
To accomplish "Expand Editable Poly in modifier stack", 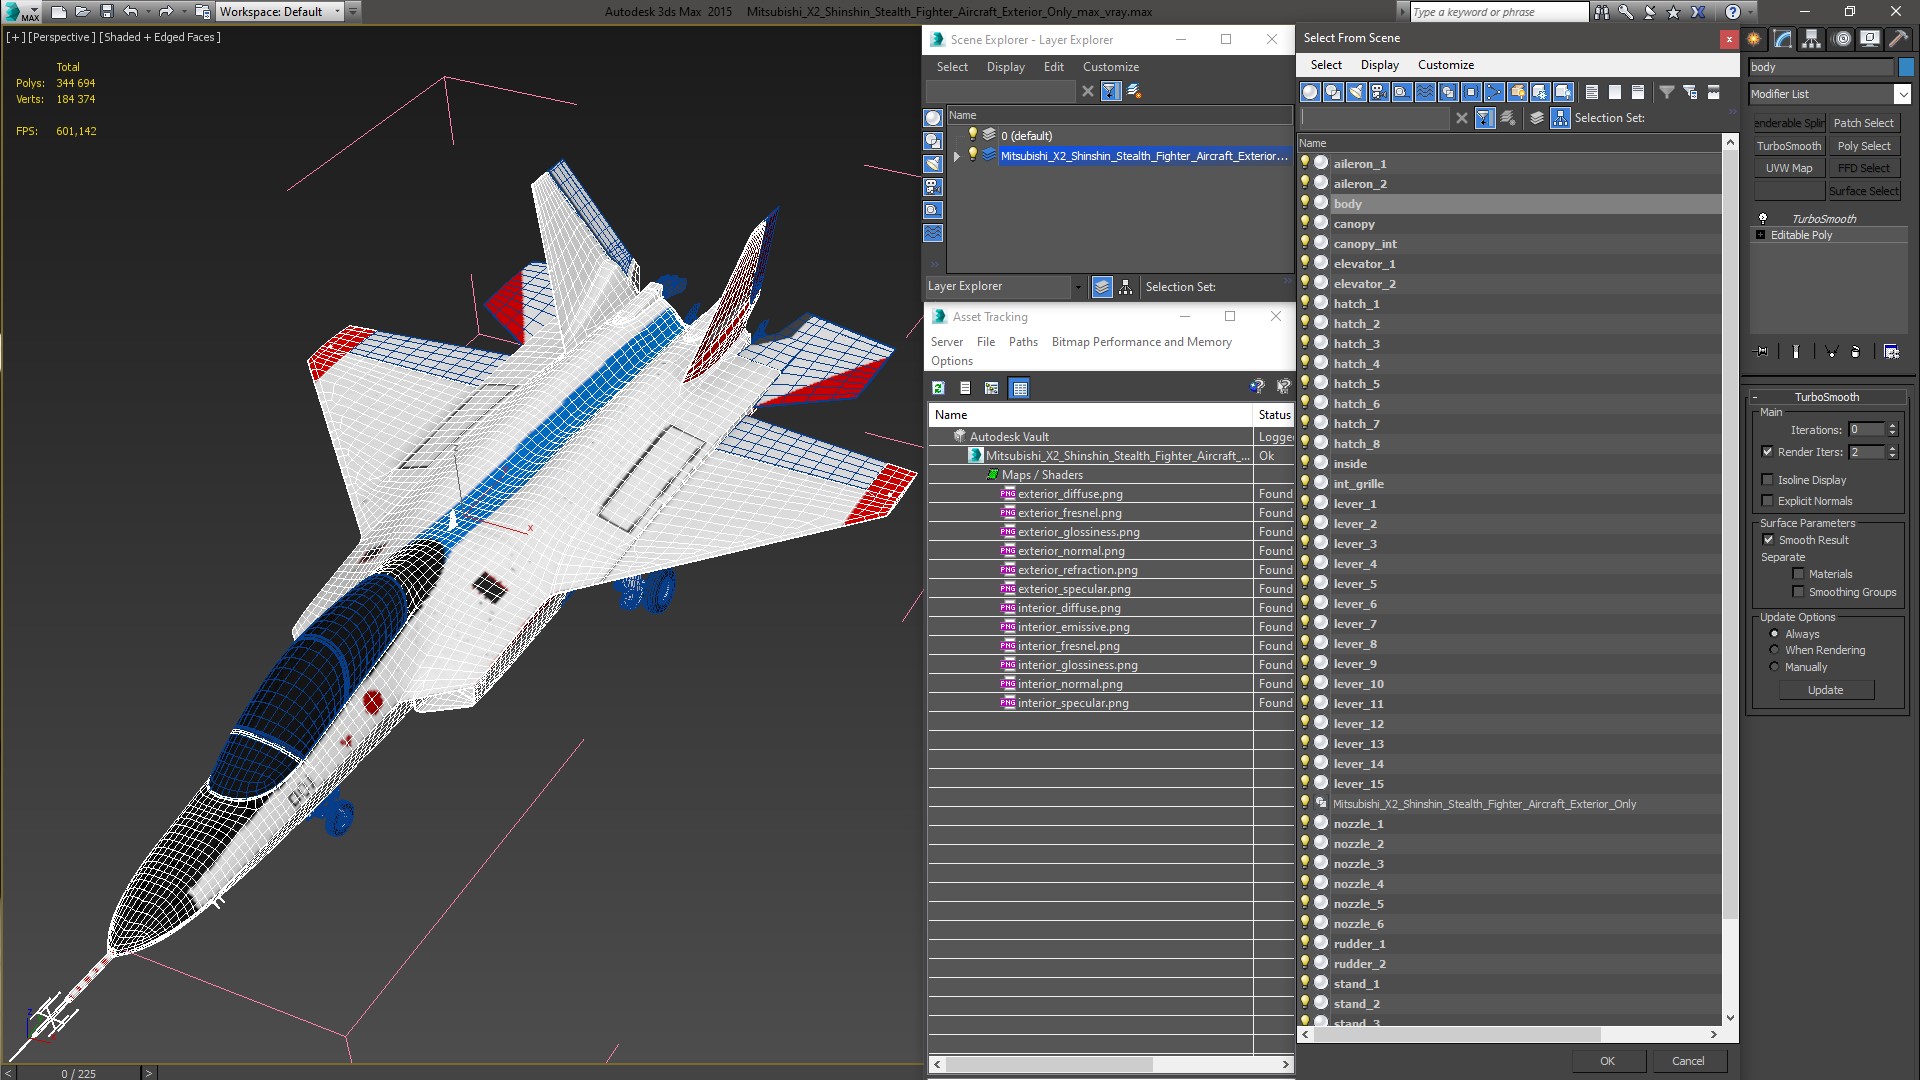I will [x=1761, y=235].
